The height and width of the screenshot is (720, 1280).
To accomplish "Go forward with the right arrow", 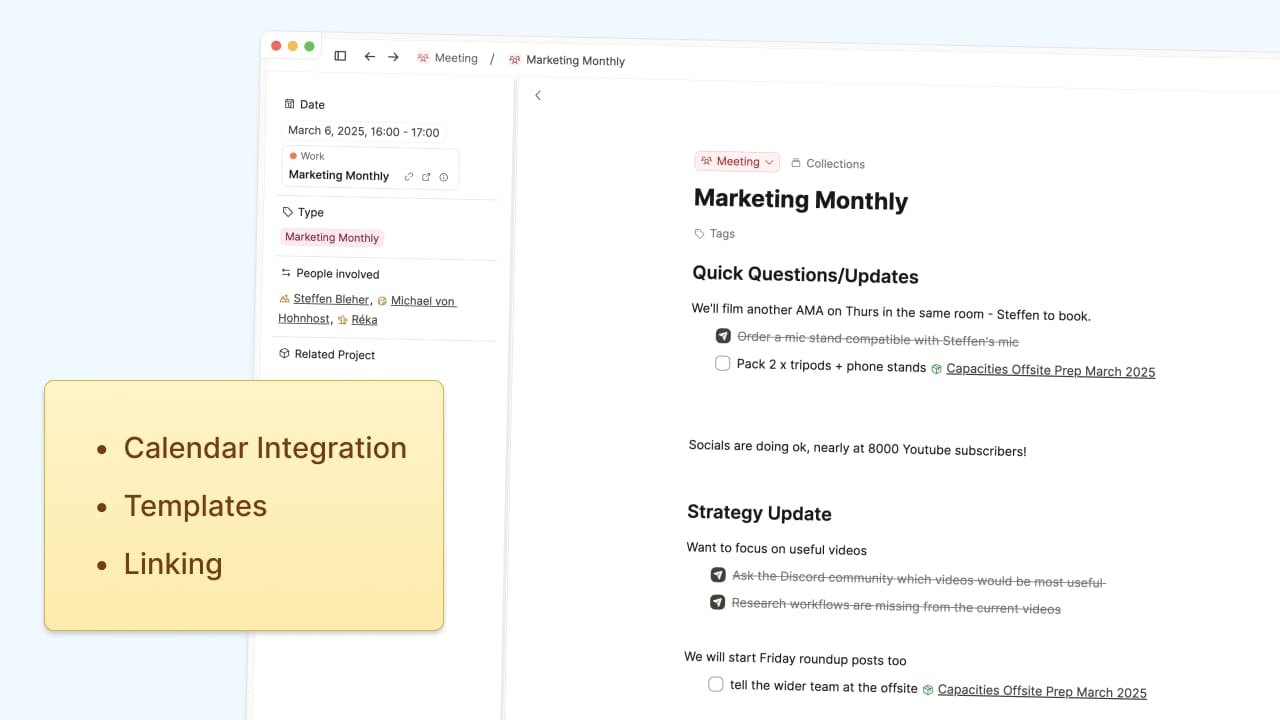I will coord(393,57).
